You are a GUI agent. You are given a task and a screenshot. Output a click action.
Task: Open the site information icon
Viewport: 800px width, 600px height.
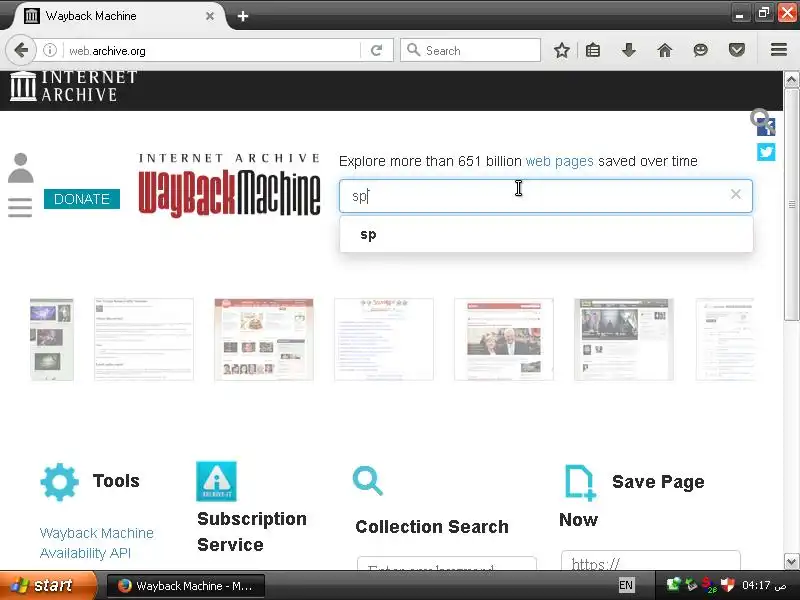[49, 51]
